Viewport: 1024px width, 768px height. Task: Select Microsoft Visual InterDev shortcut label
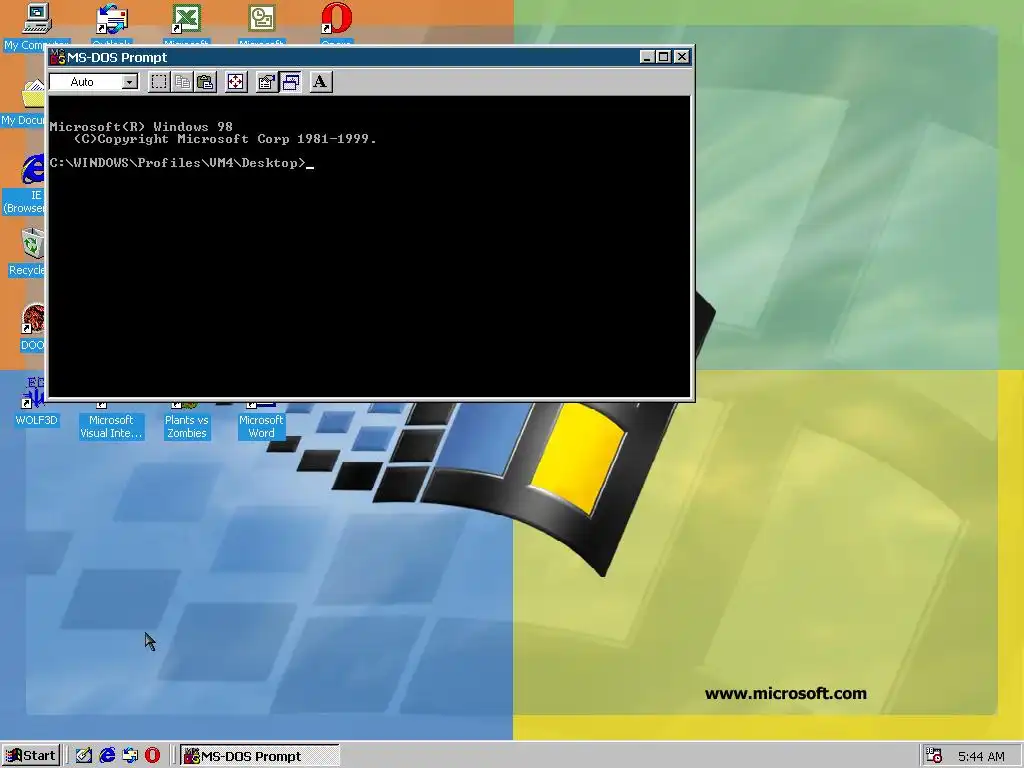[111, 426]
